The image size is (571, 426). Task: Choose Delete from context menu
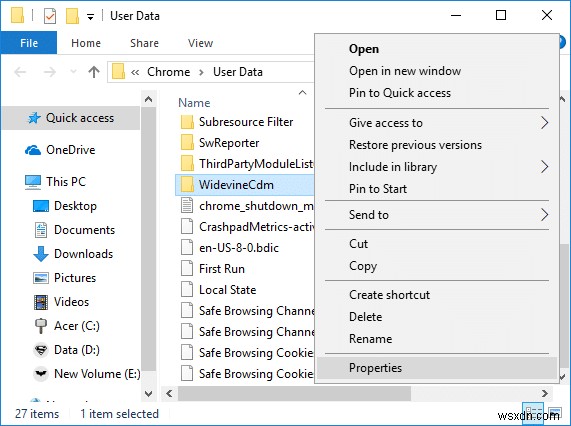pos(437,317)
